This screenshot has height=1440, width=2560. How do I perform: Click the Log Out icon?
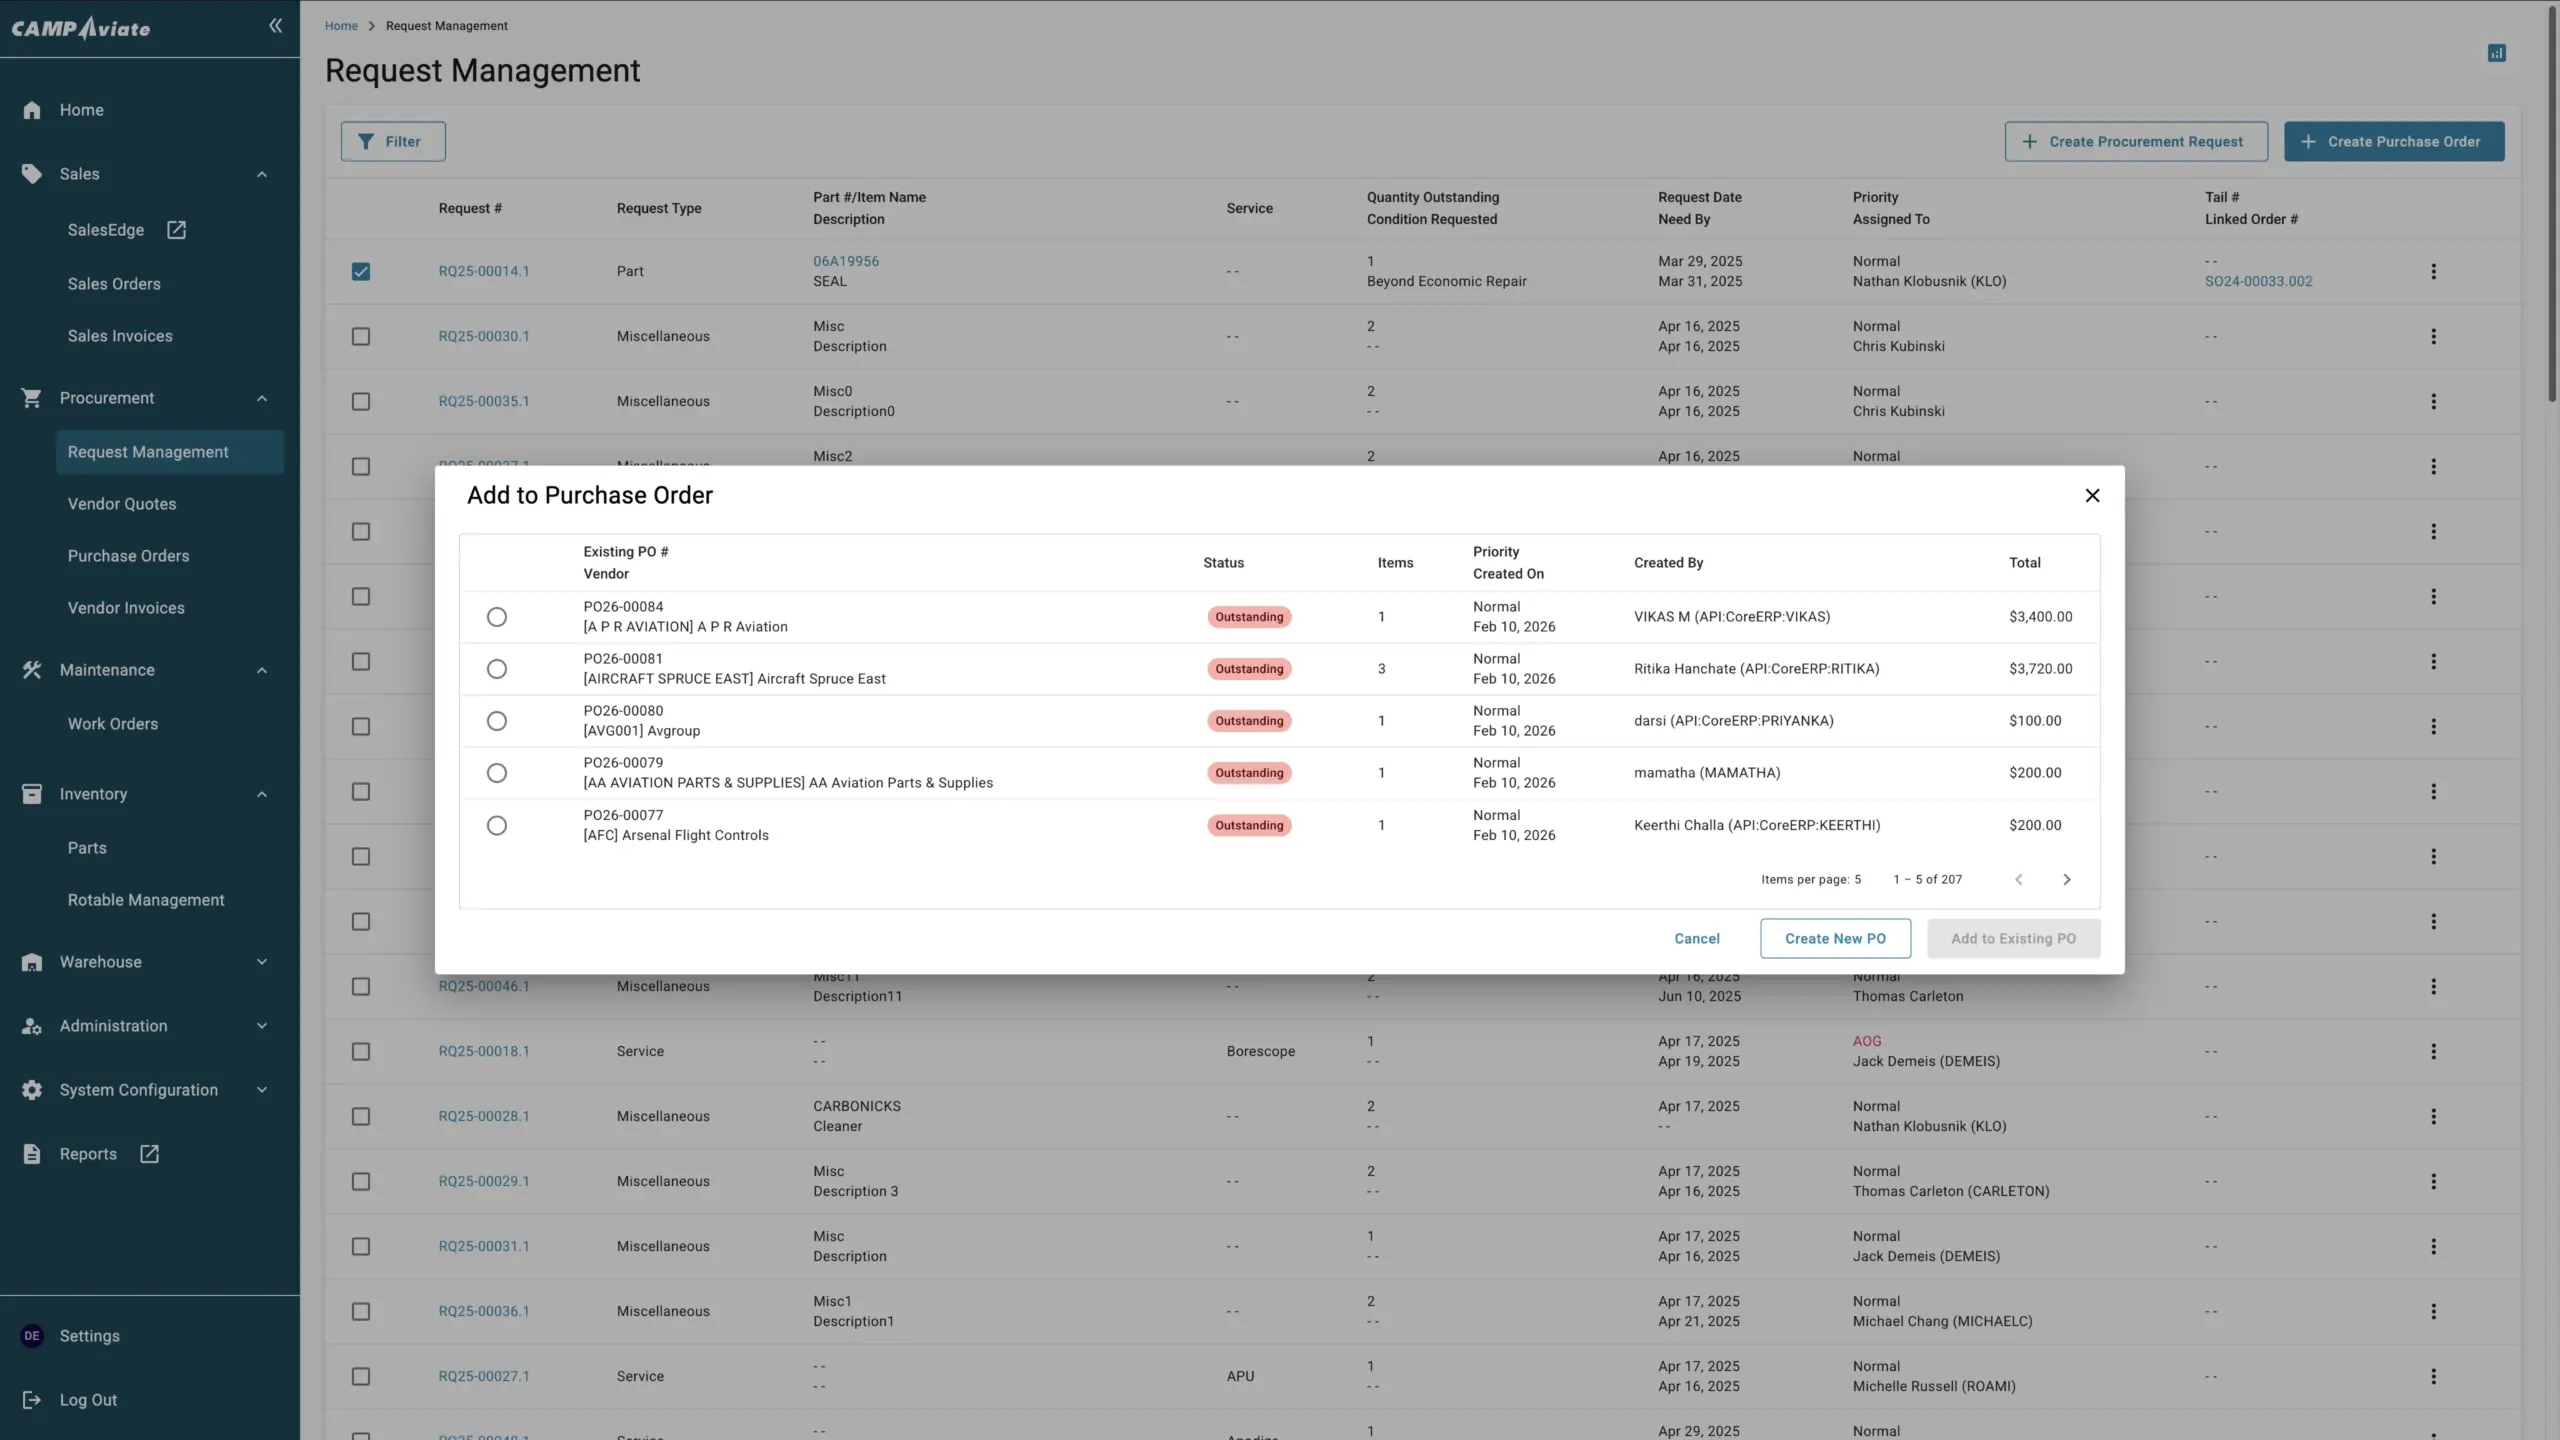point(32,1400)
